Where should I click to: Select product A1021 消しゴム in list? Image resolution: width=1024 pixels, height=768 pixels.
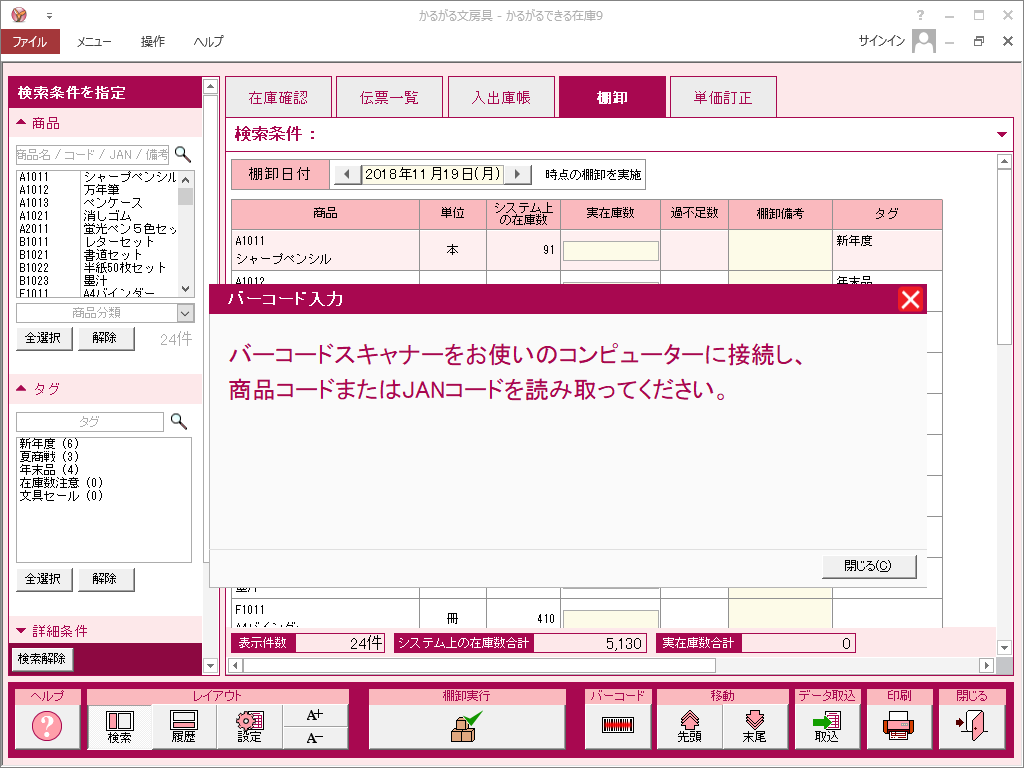tap(97, 216)
